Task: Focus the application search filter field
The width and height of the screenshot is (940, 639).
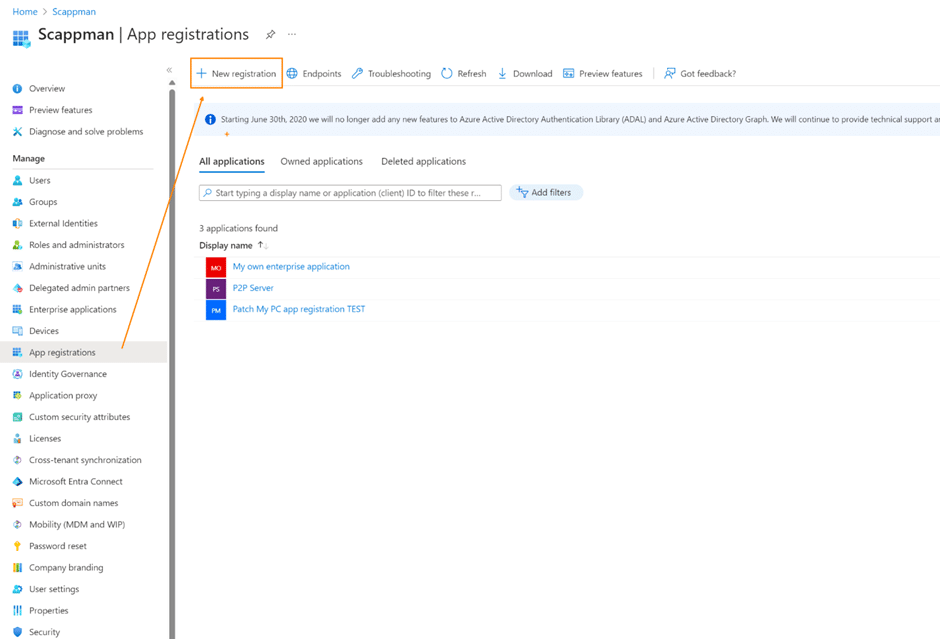Action: [350, 192]
